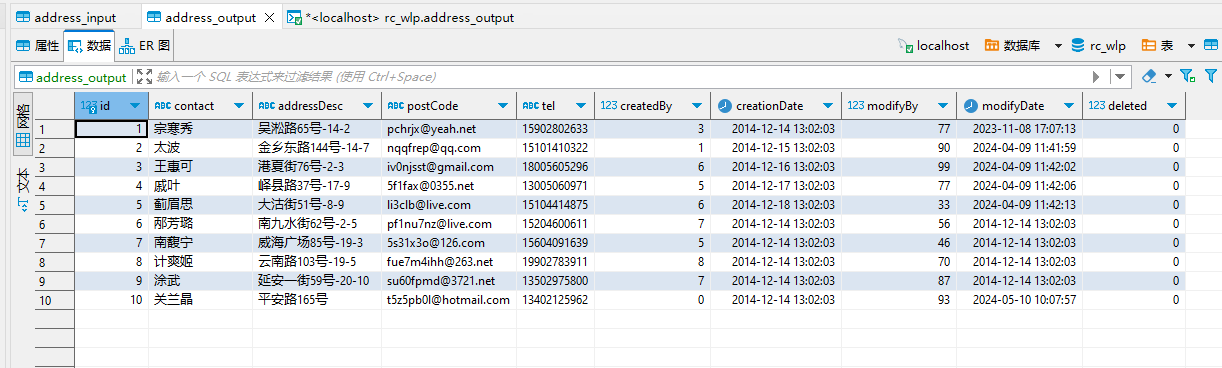Open the ER 图 diagram subtab
Viewport: 1222px width, 368px height.
145,46
